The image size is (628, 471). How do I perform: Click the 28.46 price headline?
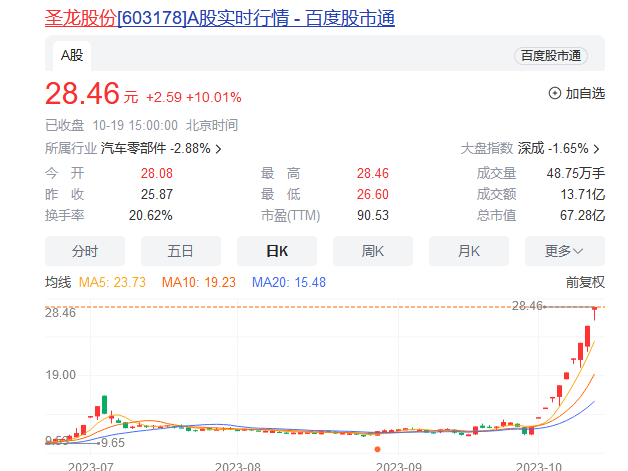(x=82, y=93)
